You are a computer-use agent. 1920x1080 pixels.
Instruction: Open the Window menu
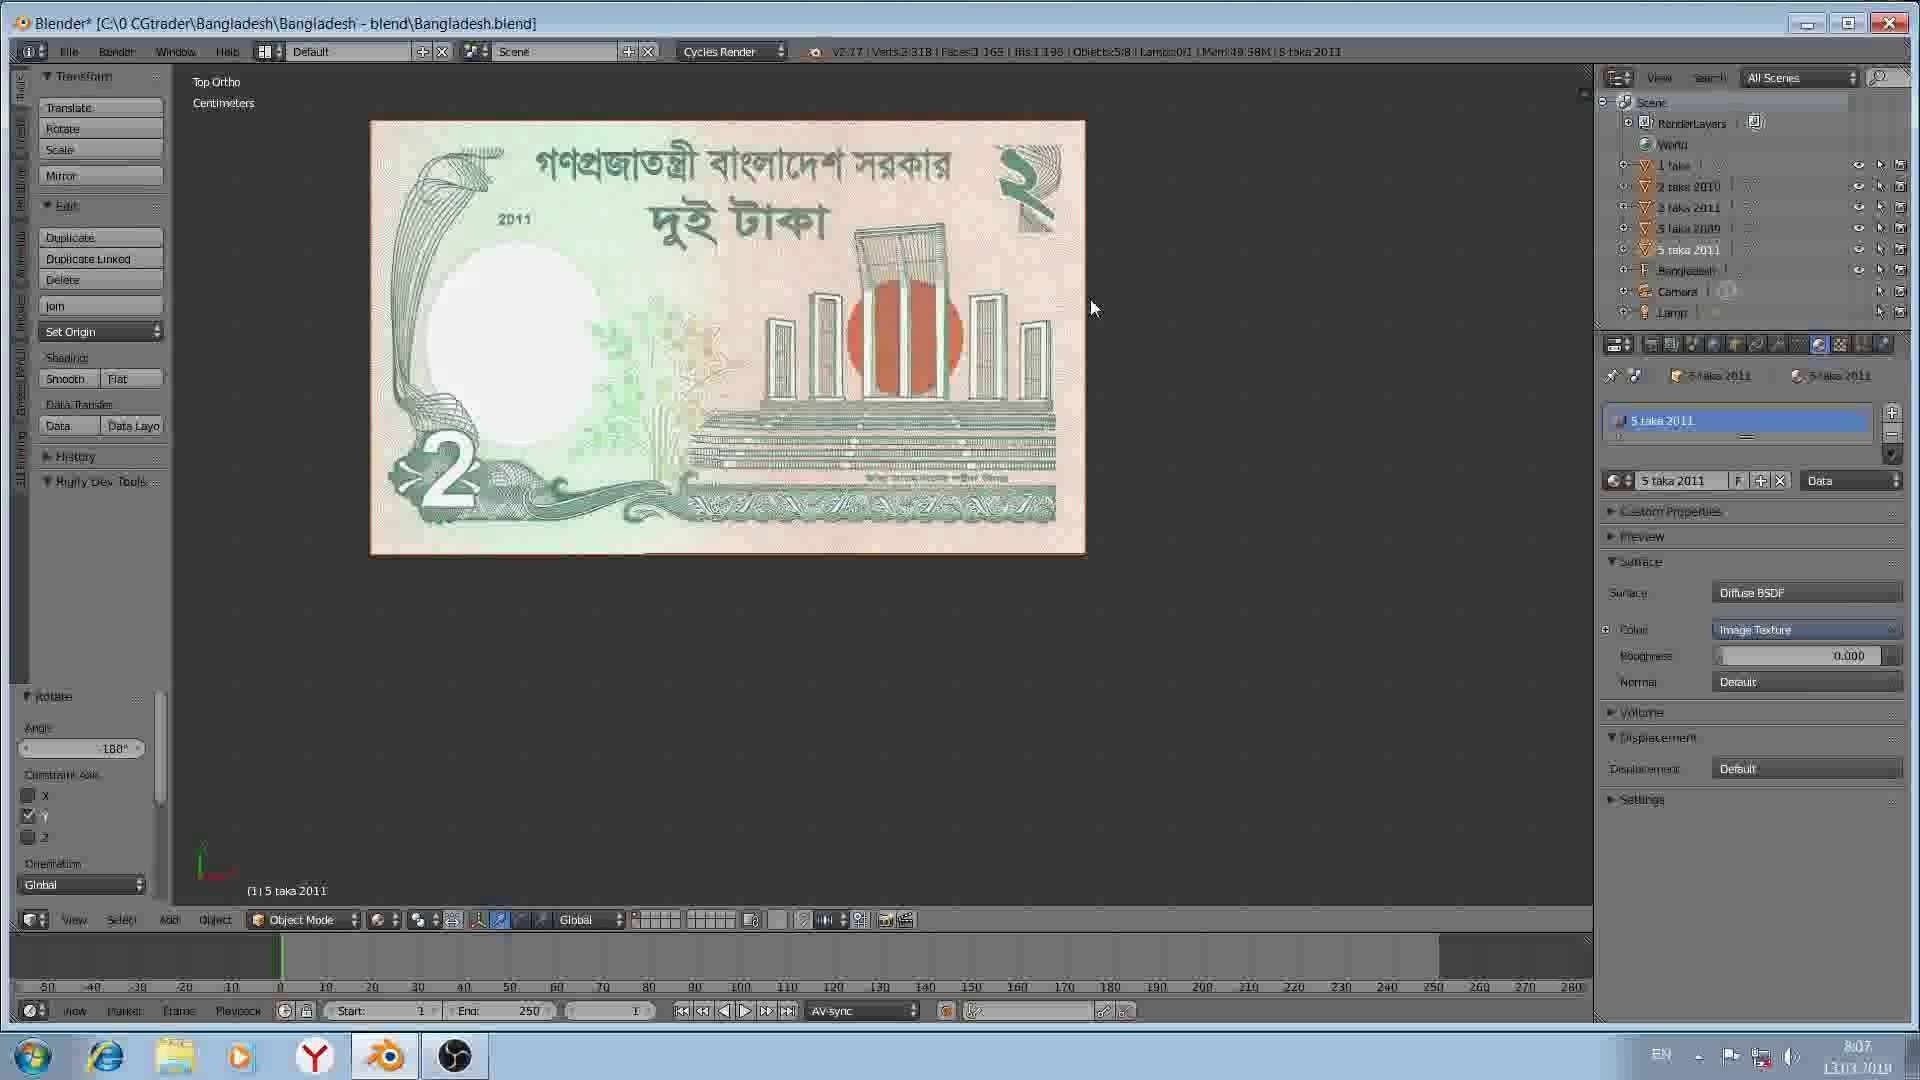(175, 51)
